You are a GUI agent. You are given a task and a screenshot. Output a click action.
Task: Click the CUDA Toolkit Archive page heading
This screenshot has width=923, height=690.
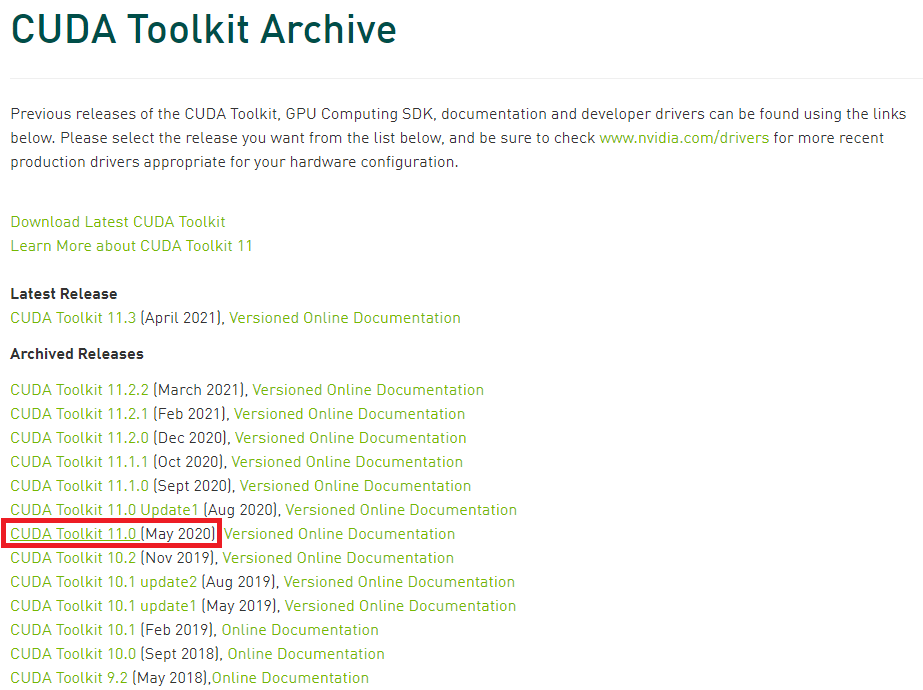pos(204,29)
